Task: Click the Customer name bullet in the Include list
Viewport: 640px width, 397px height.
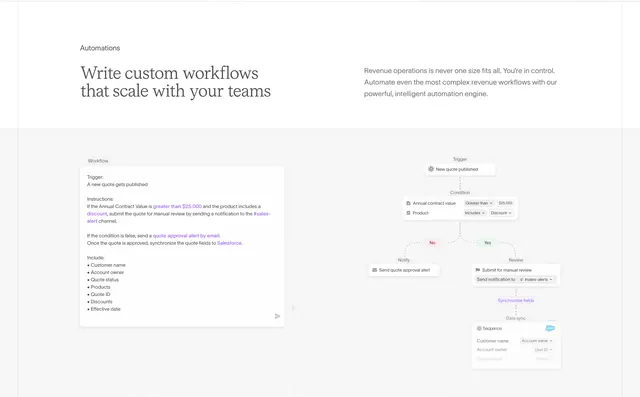Action: coord(107,265)
